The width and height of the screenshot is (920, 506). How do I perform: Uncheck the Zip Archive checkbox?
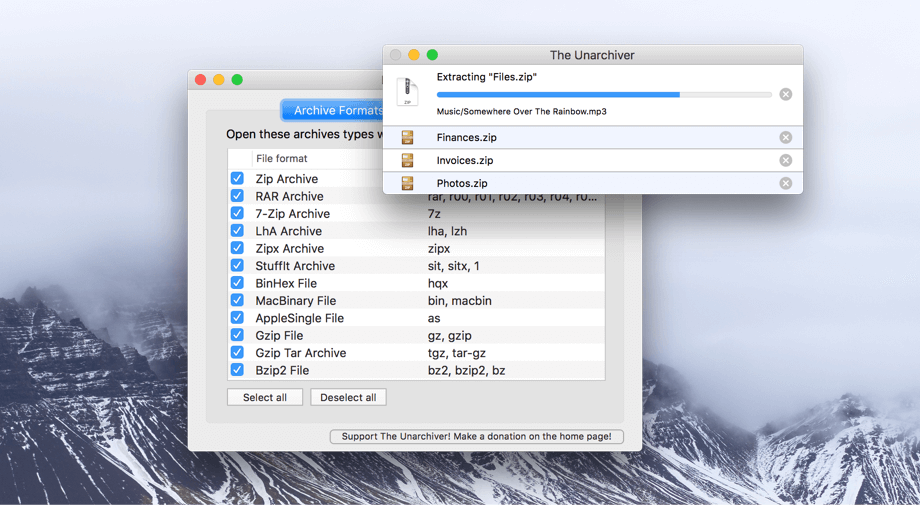[237, 179]
